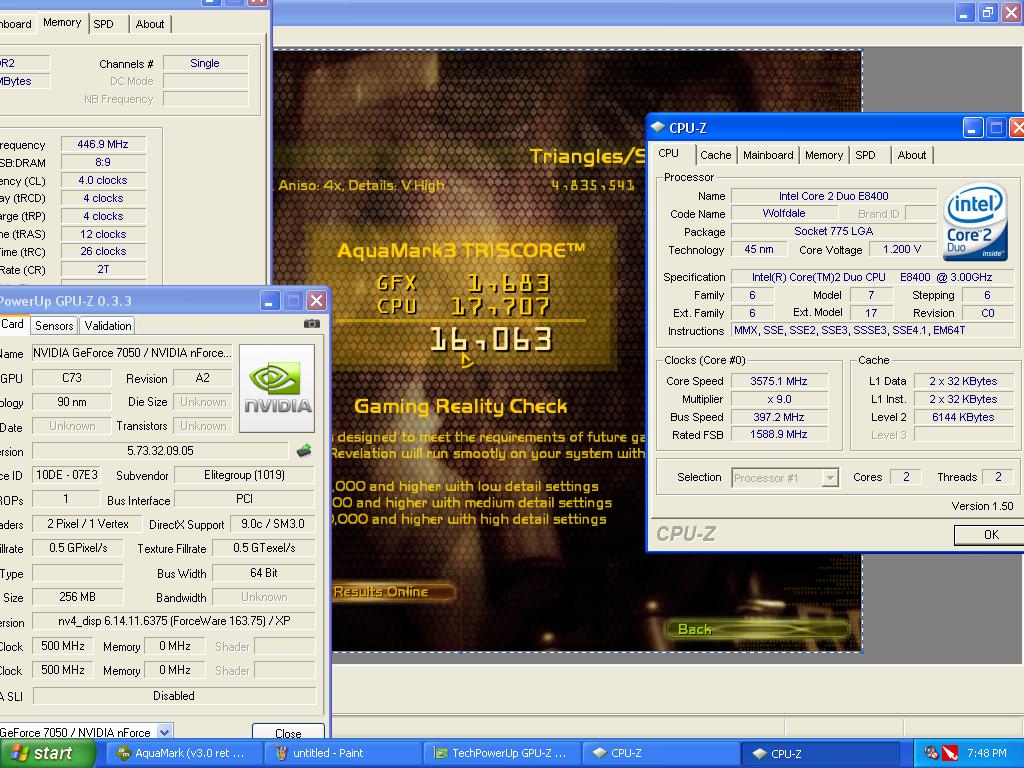Viewport: 1024px width, 768px height.
Task: Click the Channels # Single value
Action: tap(205, 63)
